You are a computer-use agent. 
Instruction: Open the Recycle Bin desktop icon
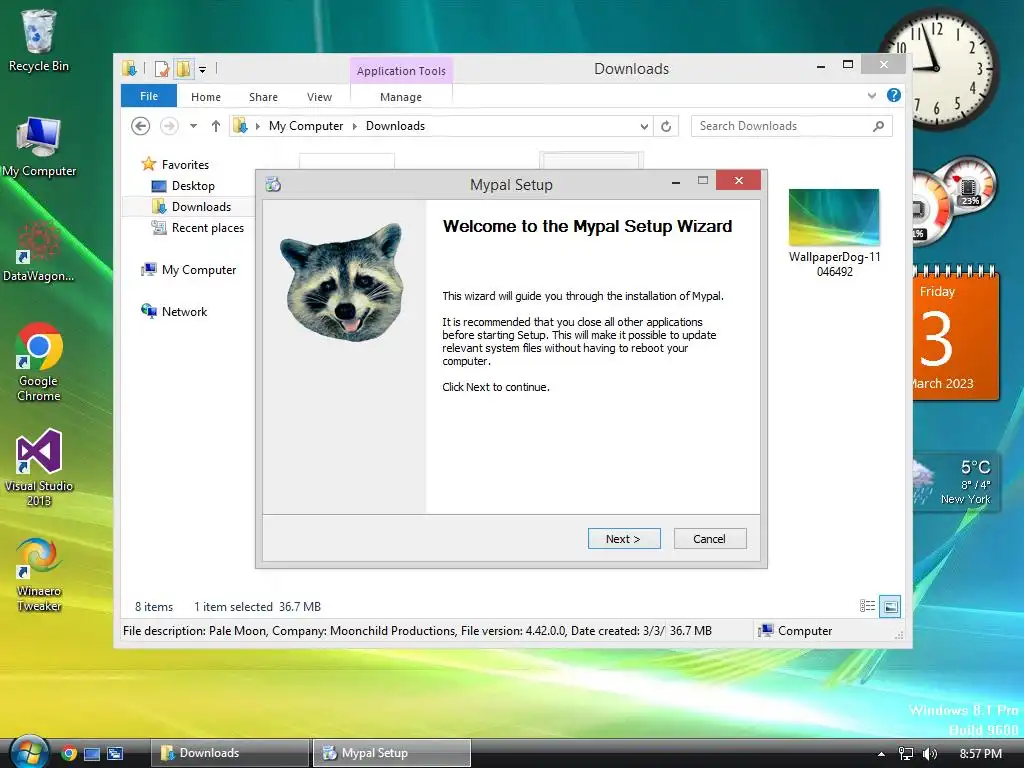click(39, 40)
